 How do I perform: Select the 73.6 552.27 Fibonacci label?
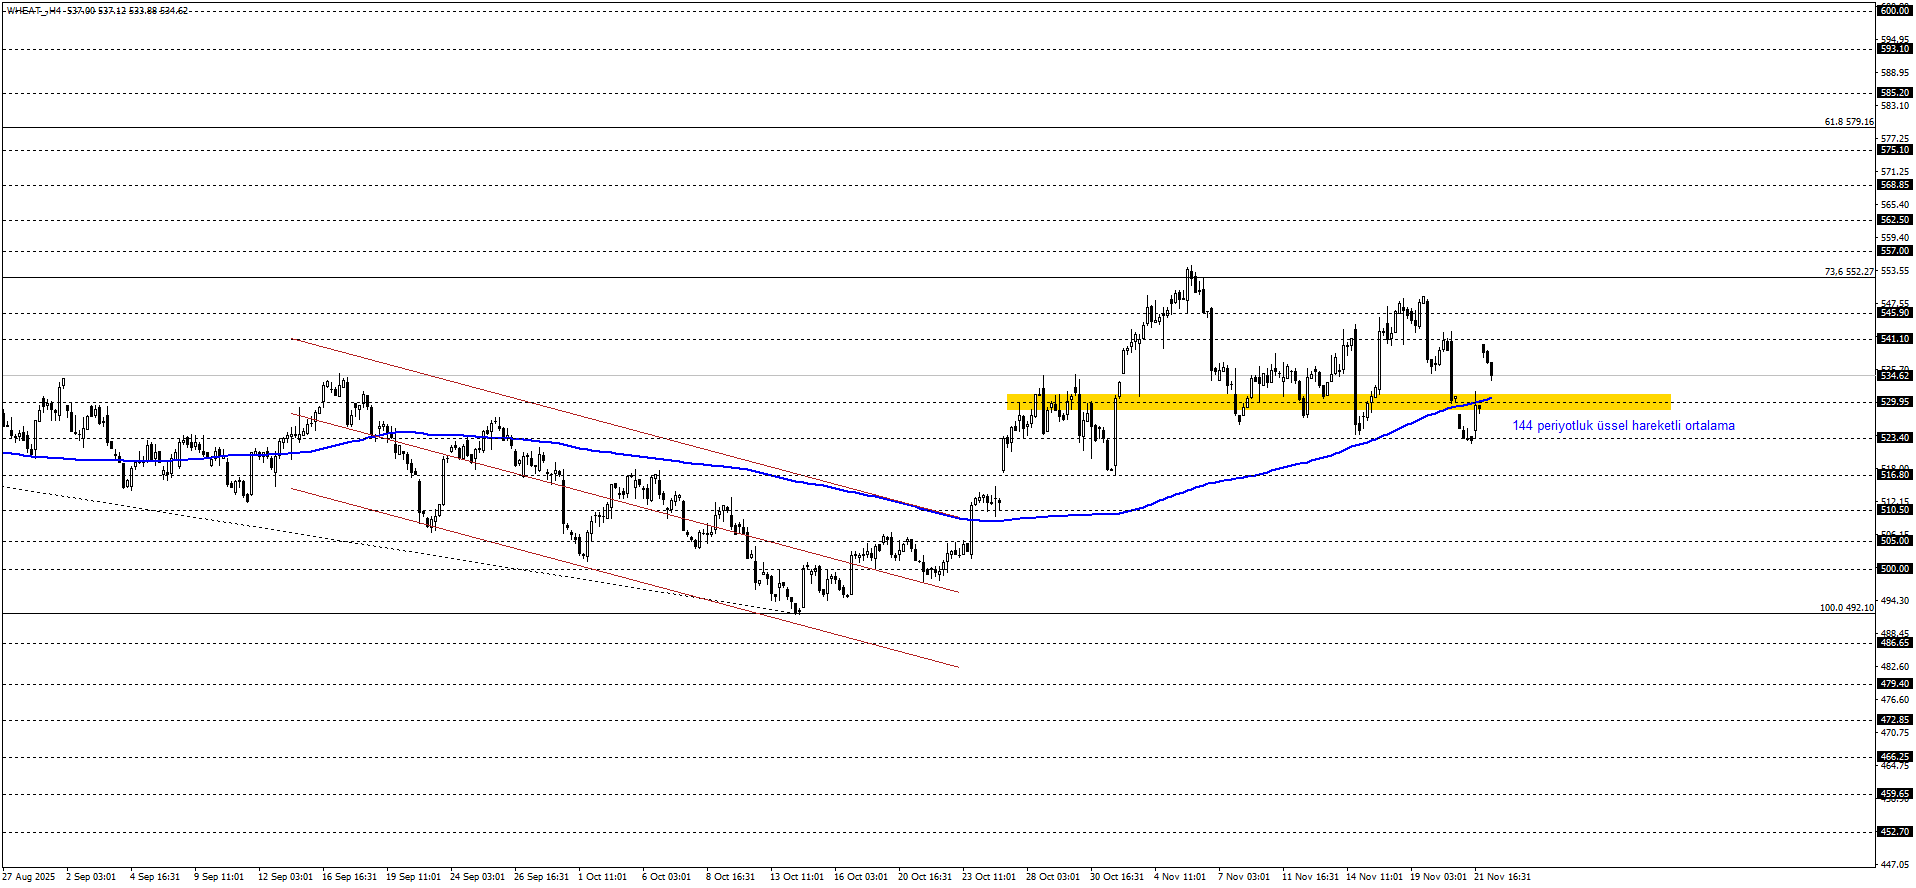[x=1848, y=272]
